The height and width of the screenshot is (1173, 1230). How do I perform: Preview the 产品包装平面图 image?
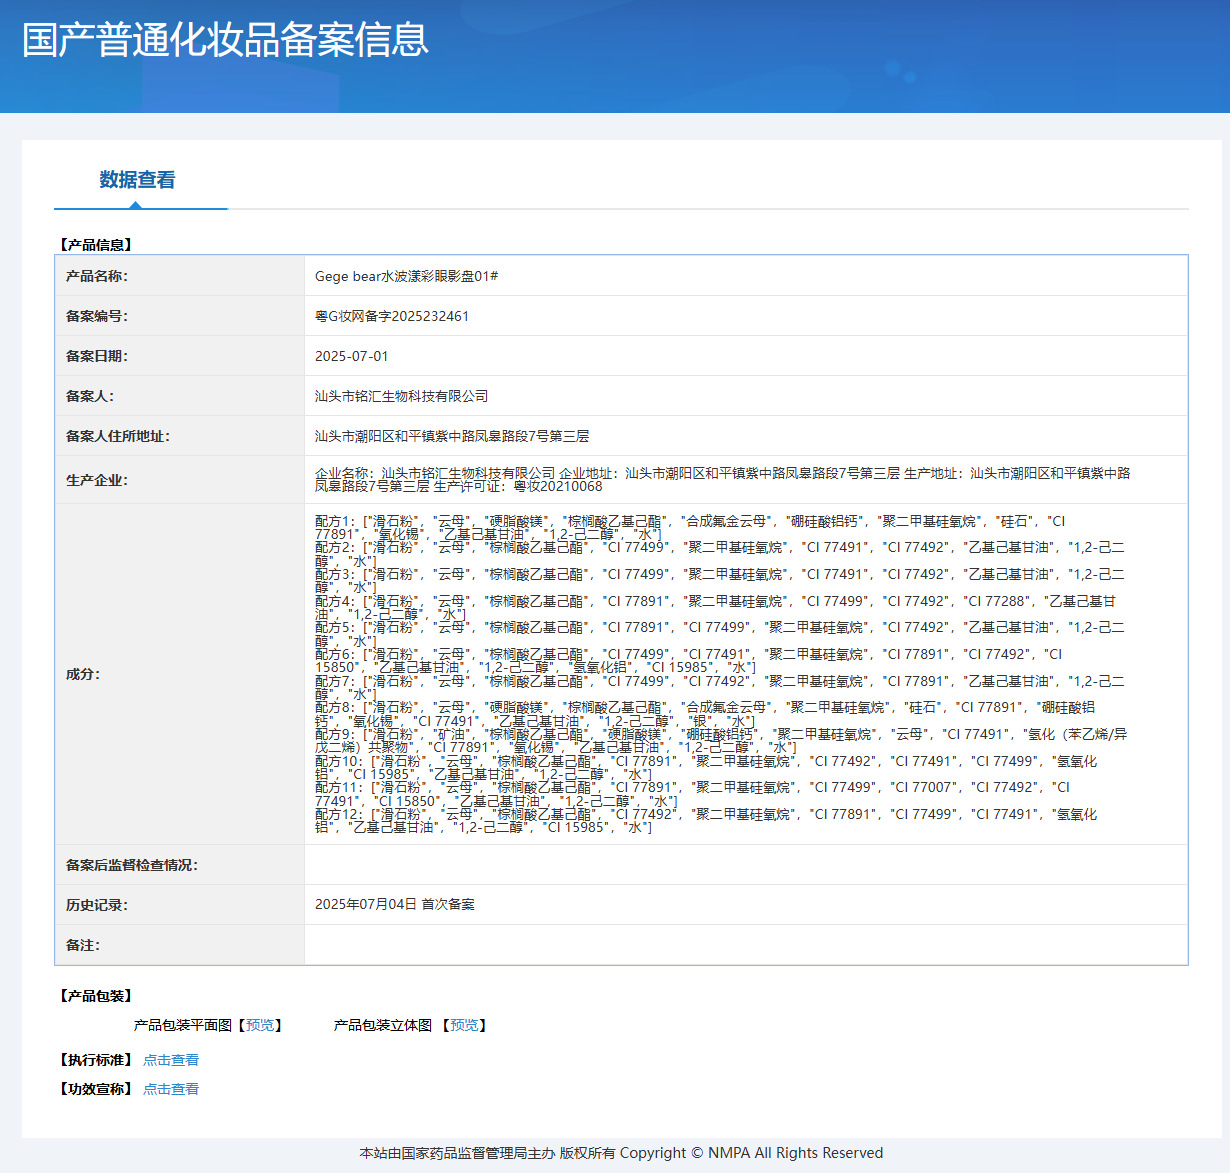pyautogui.click(x=260, y=1025)
